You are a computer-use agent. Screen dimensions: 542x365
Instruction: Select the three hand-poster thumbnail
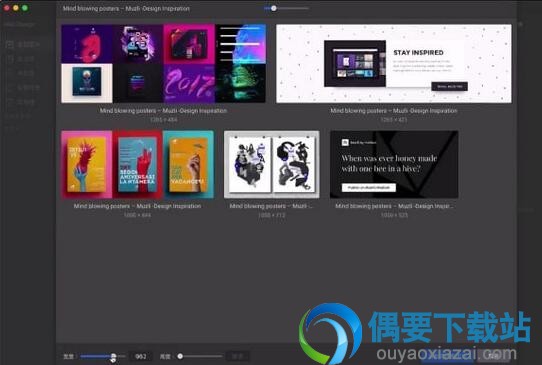coord(137,164)
